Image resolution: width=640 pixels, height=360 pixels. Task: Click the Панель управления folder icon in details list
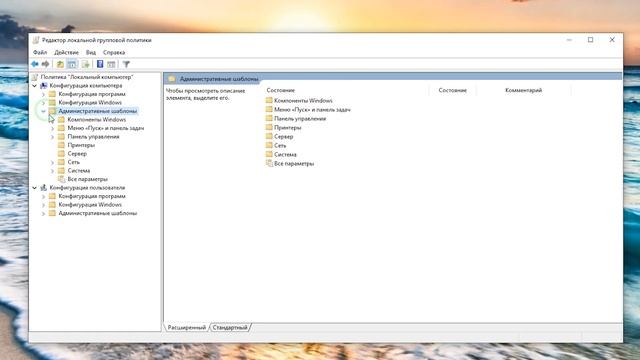(269, 118)
